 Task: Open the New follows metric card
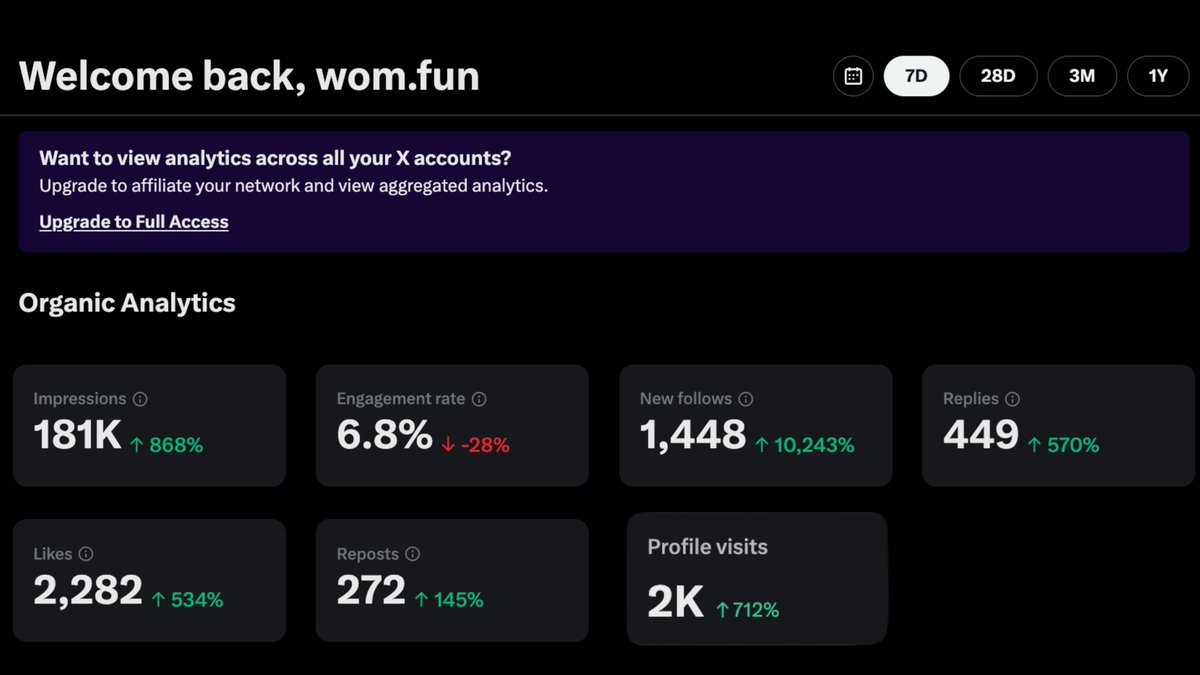click(757, 425)
